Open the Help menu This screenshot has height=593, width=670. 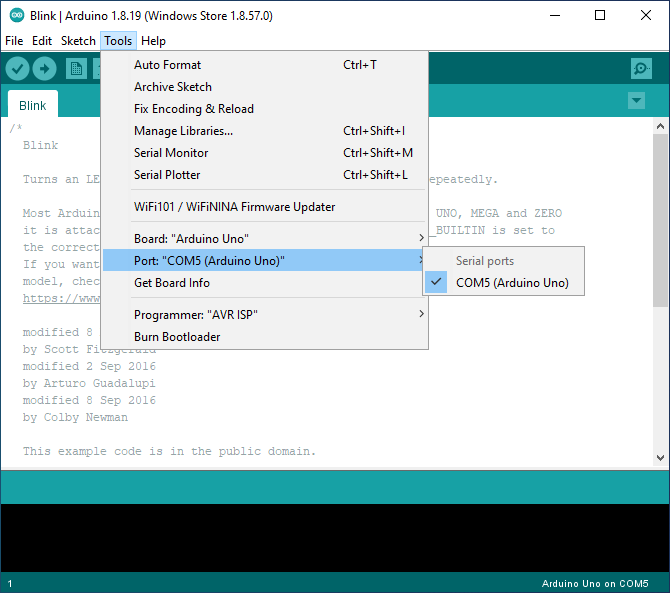tap(153, 41)
